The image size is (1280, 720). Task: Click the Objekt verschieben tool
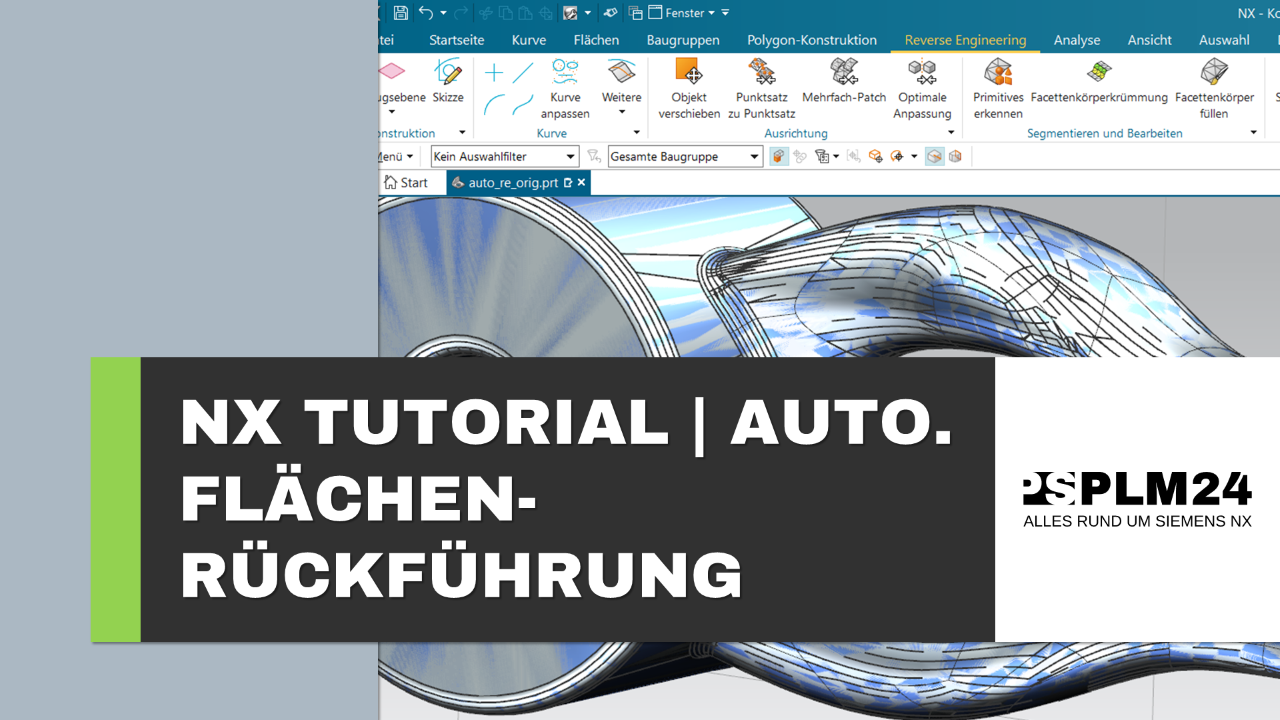pos(689,89)
